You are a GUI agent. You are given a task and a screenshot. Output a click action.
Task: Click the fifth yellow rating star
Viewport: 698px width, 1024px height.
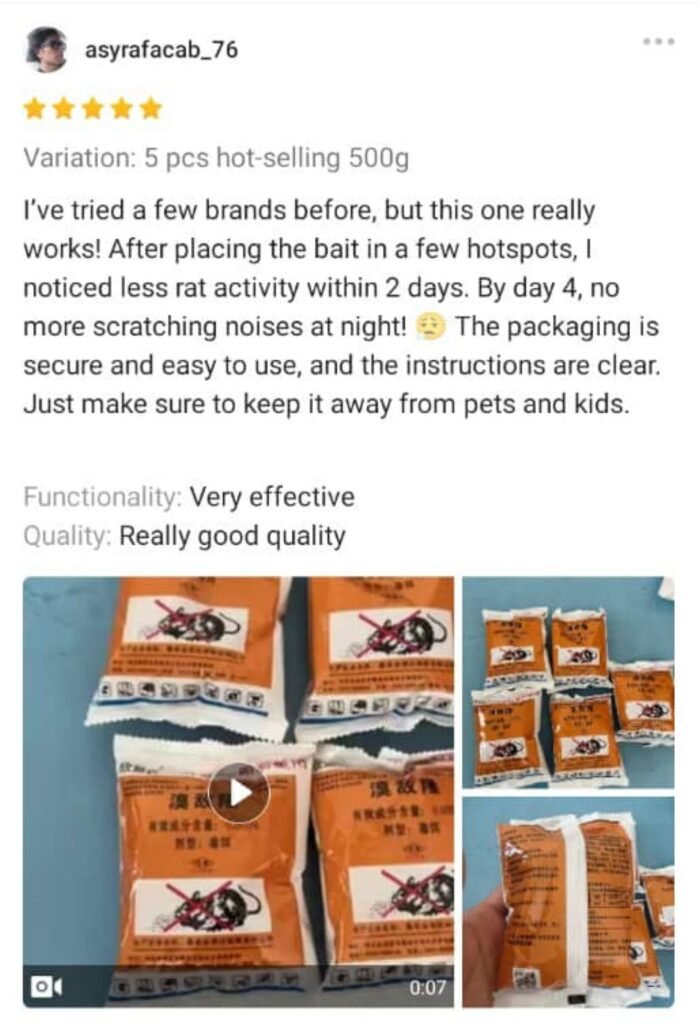click(151, 108)
